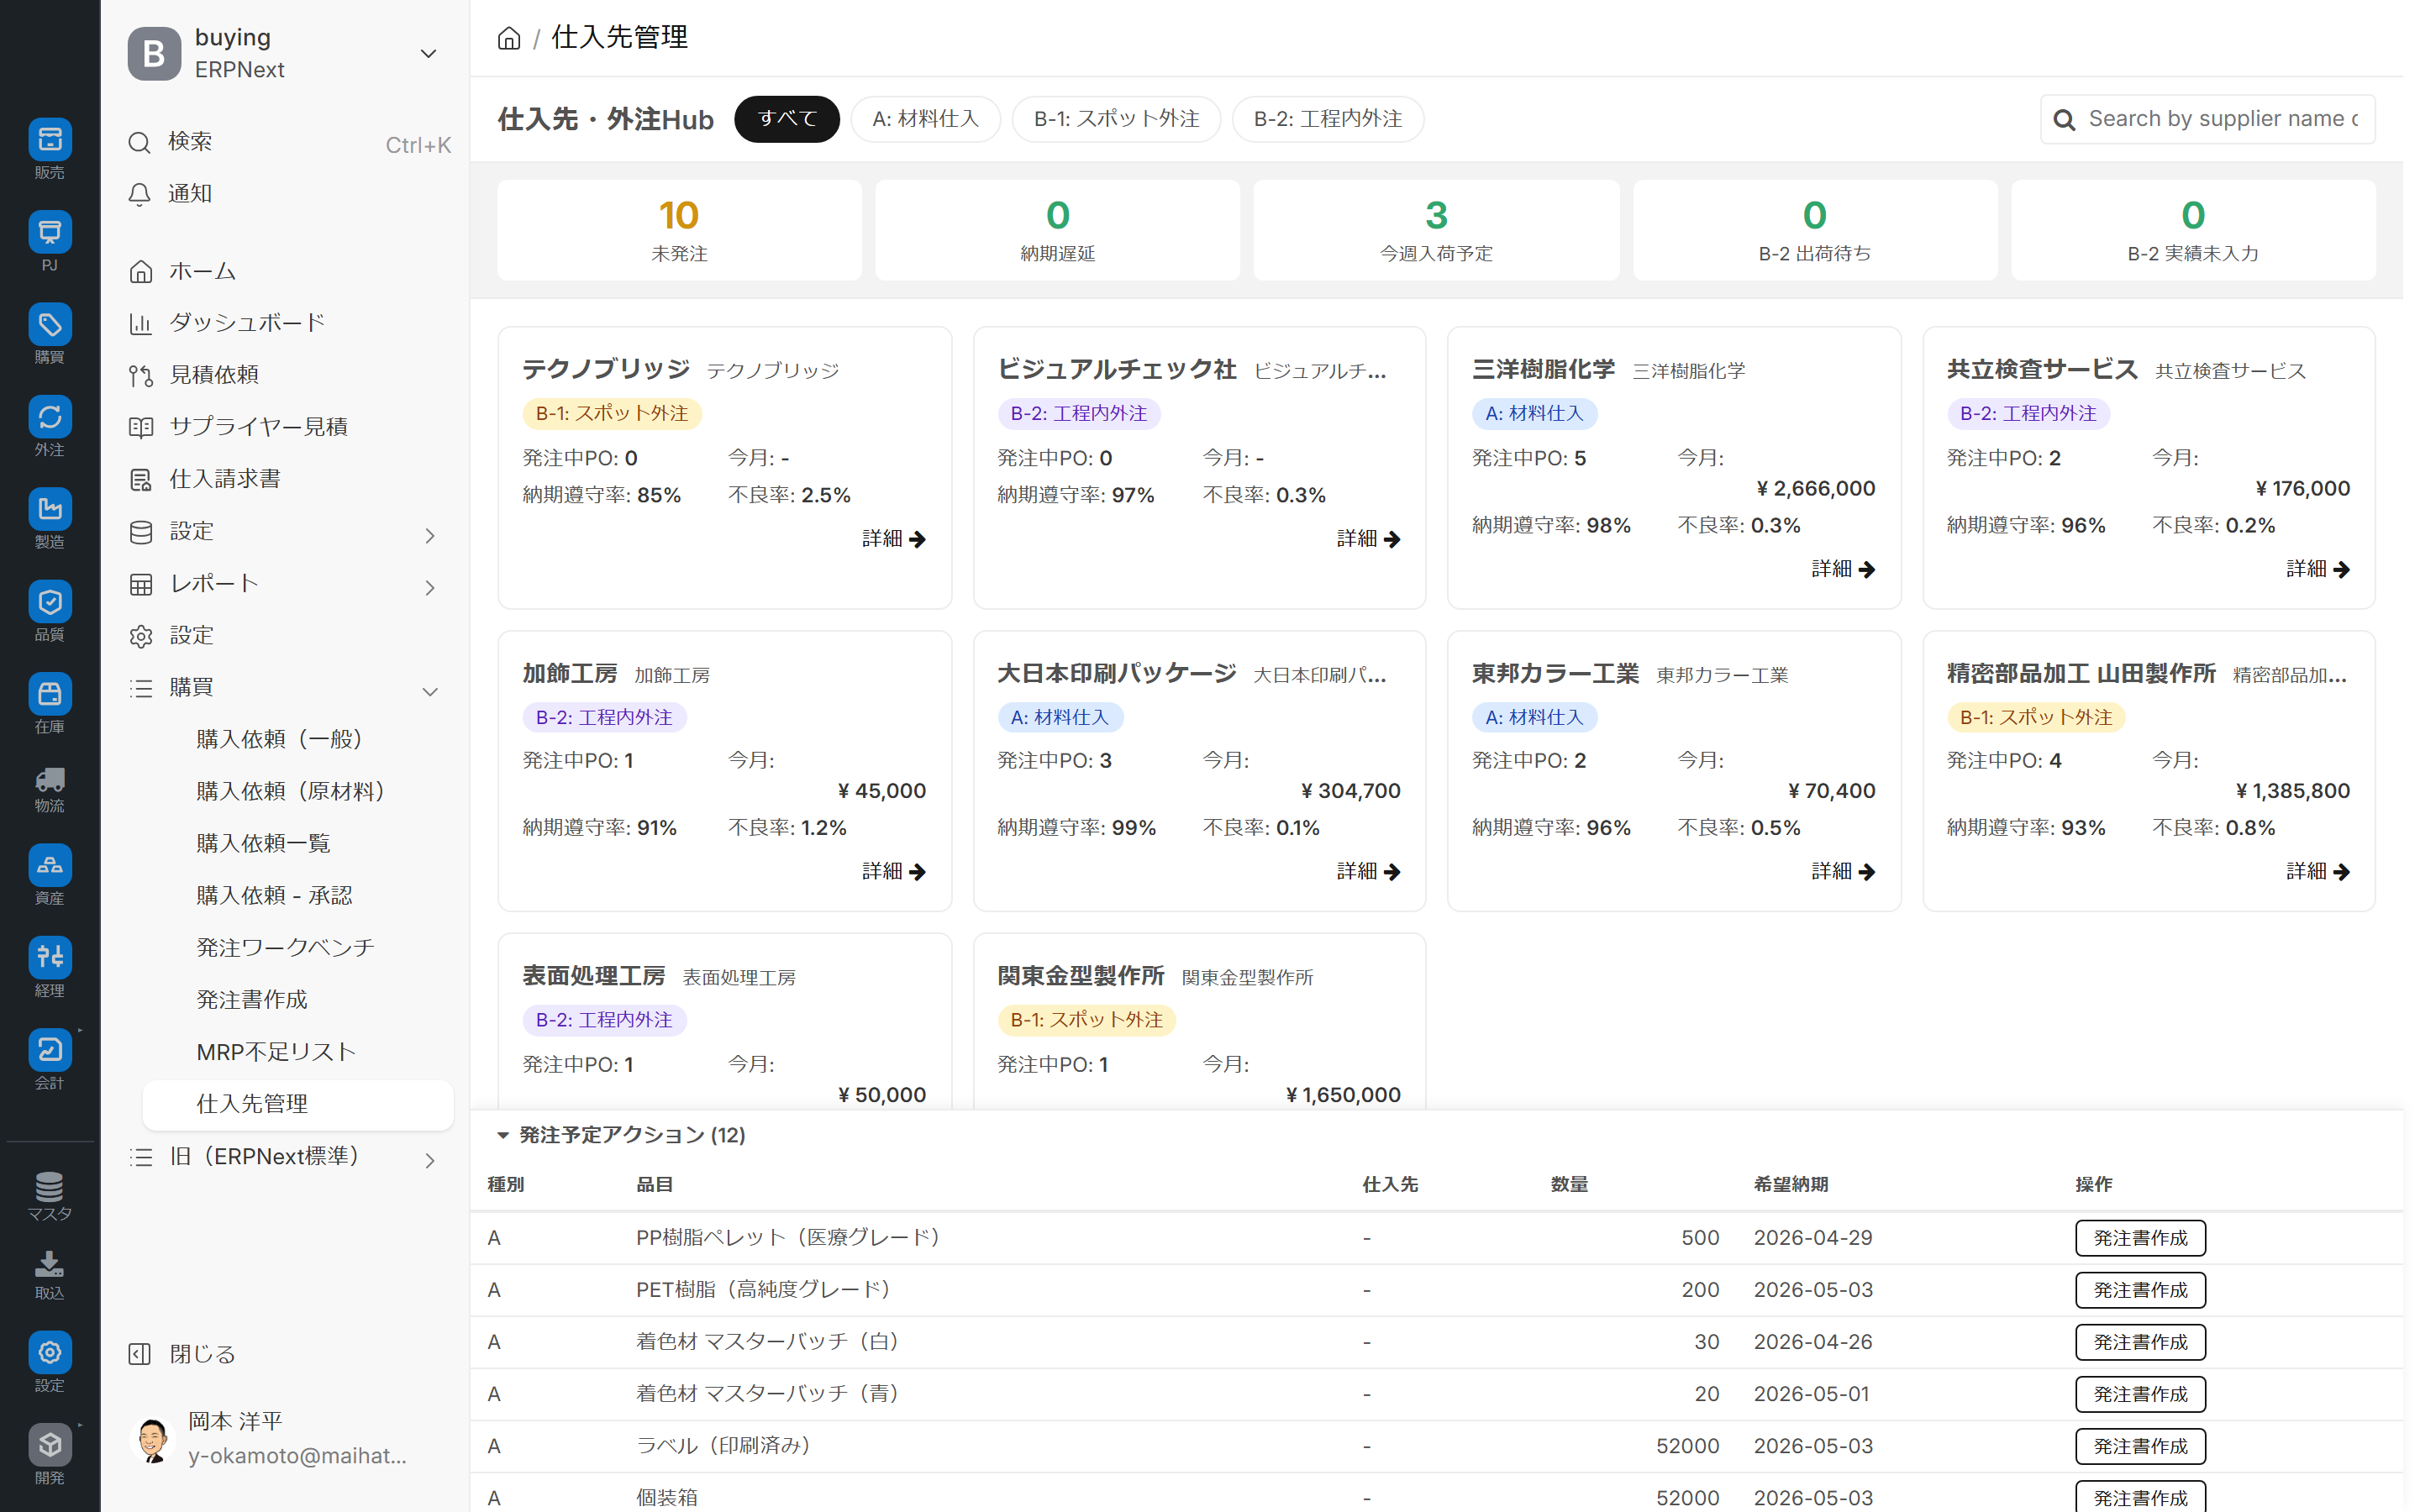Filter suppliers by A: 材料仕入

point(924,119)
